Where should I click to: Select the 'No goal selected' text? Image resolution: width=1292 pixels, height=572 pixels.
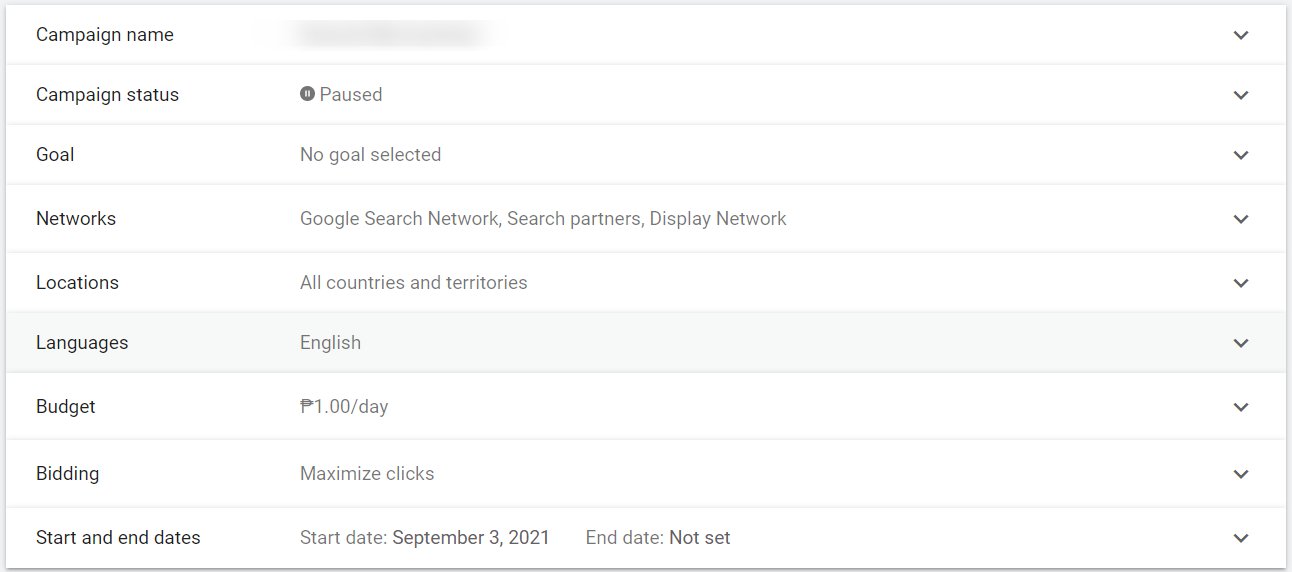tap(370, 154)
